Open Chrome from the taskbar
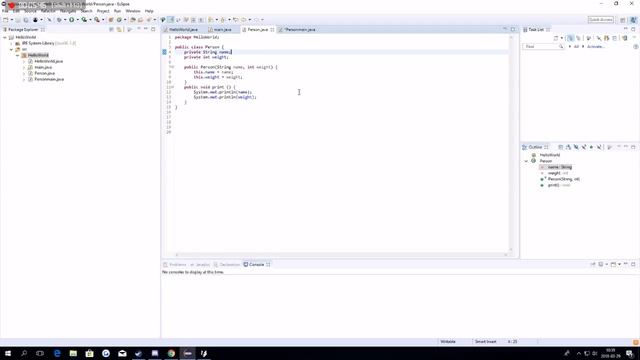This screenshot has height=360, width=640. pyautogui.click(x=171, y=353)
